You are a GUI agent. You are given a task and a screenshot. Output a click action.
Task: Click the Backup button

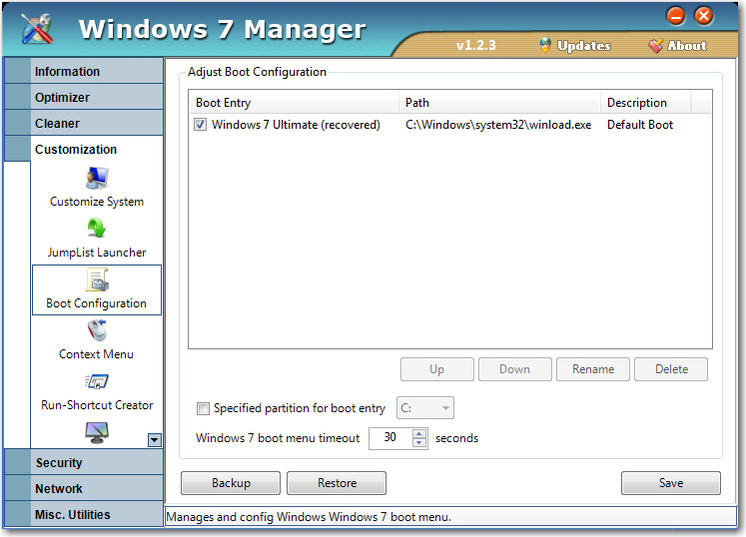[x=231, y=483]
